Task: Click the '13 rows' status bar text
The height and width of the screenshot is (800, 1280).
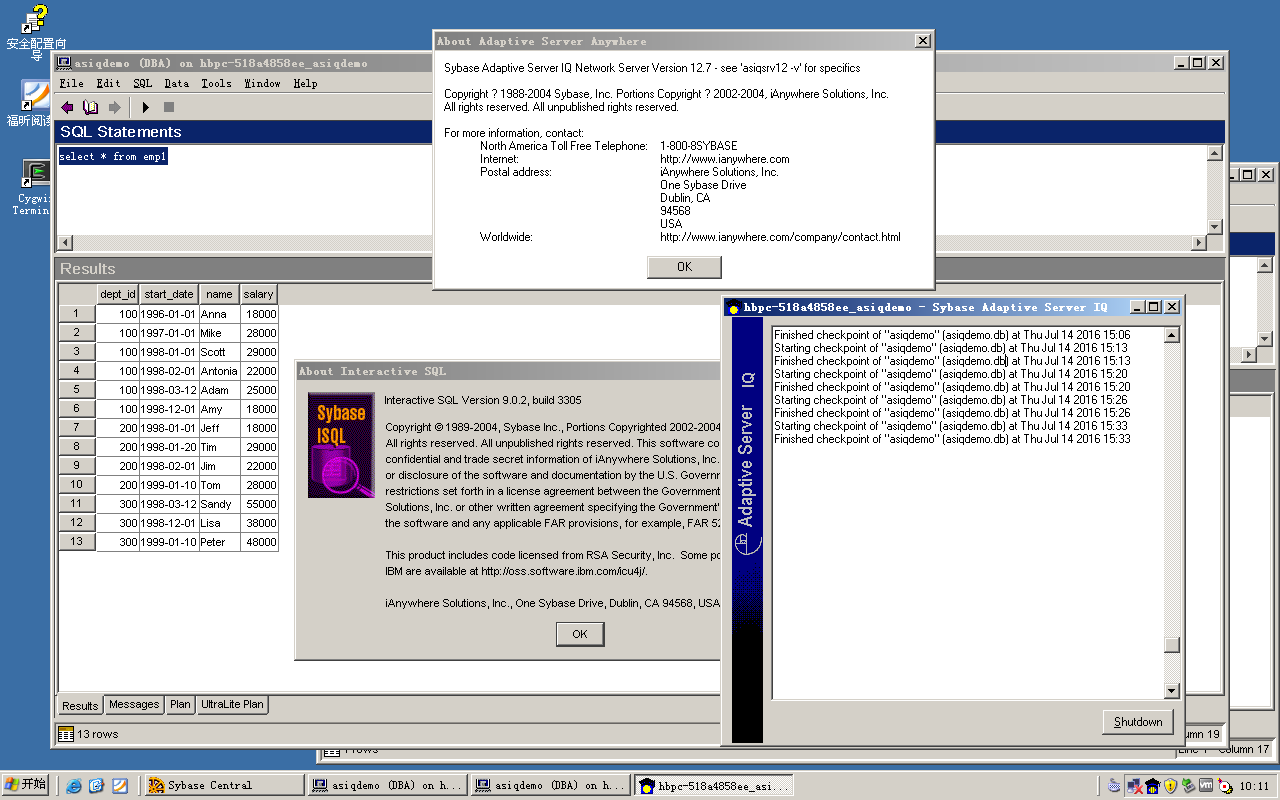Action: click(x=97, y=734)
